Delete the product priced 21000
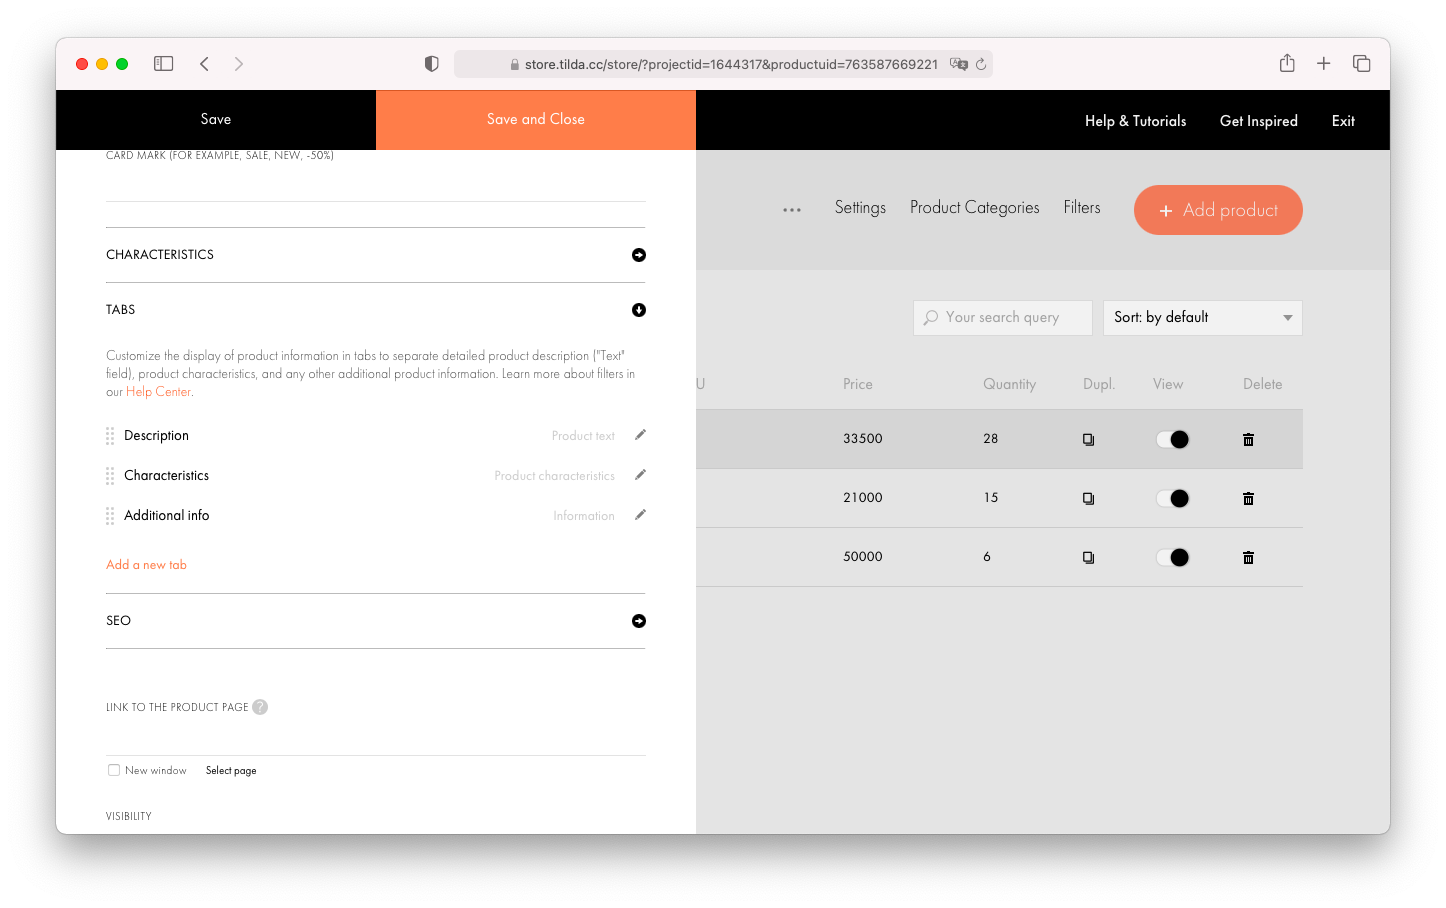The height and width of the screenshot is (908, 1446). point(1248,497)
